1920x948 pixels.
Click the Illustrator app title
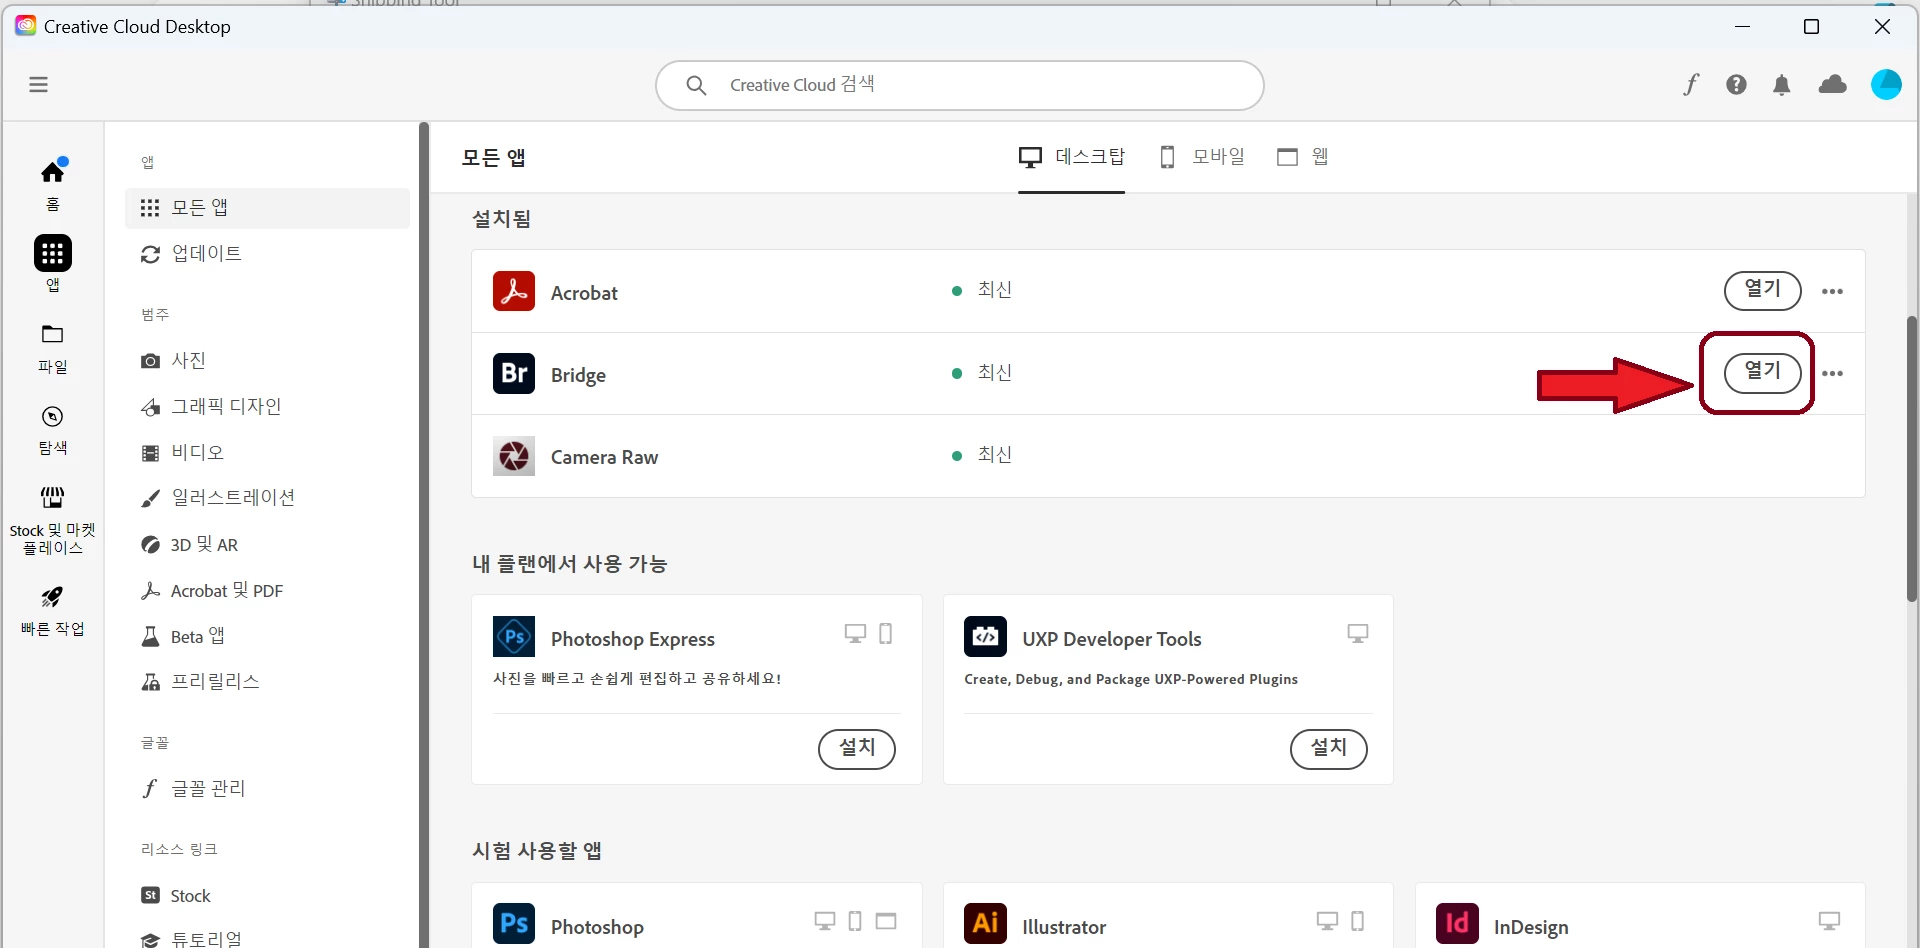(x=1064, y=927)
